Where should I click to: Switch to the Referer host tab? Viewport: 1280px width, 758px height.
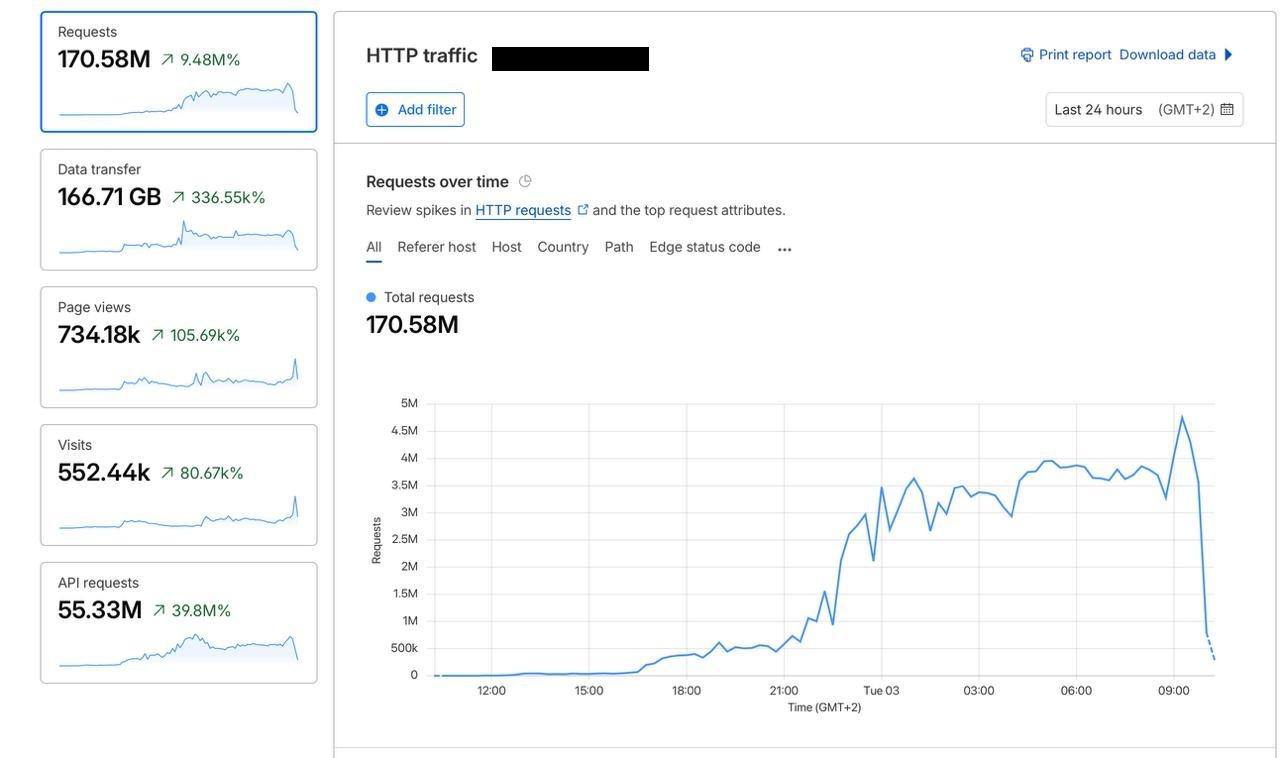click(x=437, y=247)
